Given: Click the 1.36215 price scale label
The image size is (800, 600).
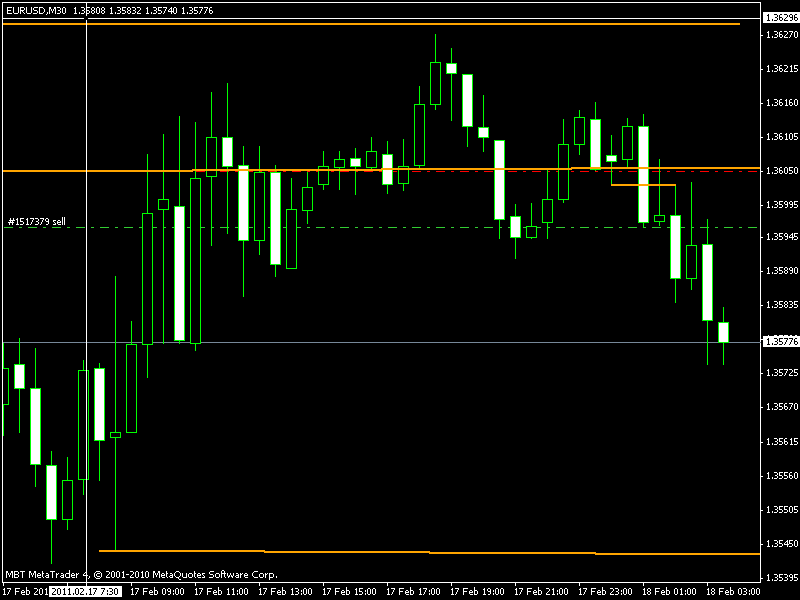Looking at the screenshot, I should pos(782,69).
